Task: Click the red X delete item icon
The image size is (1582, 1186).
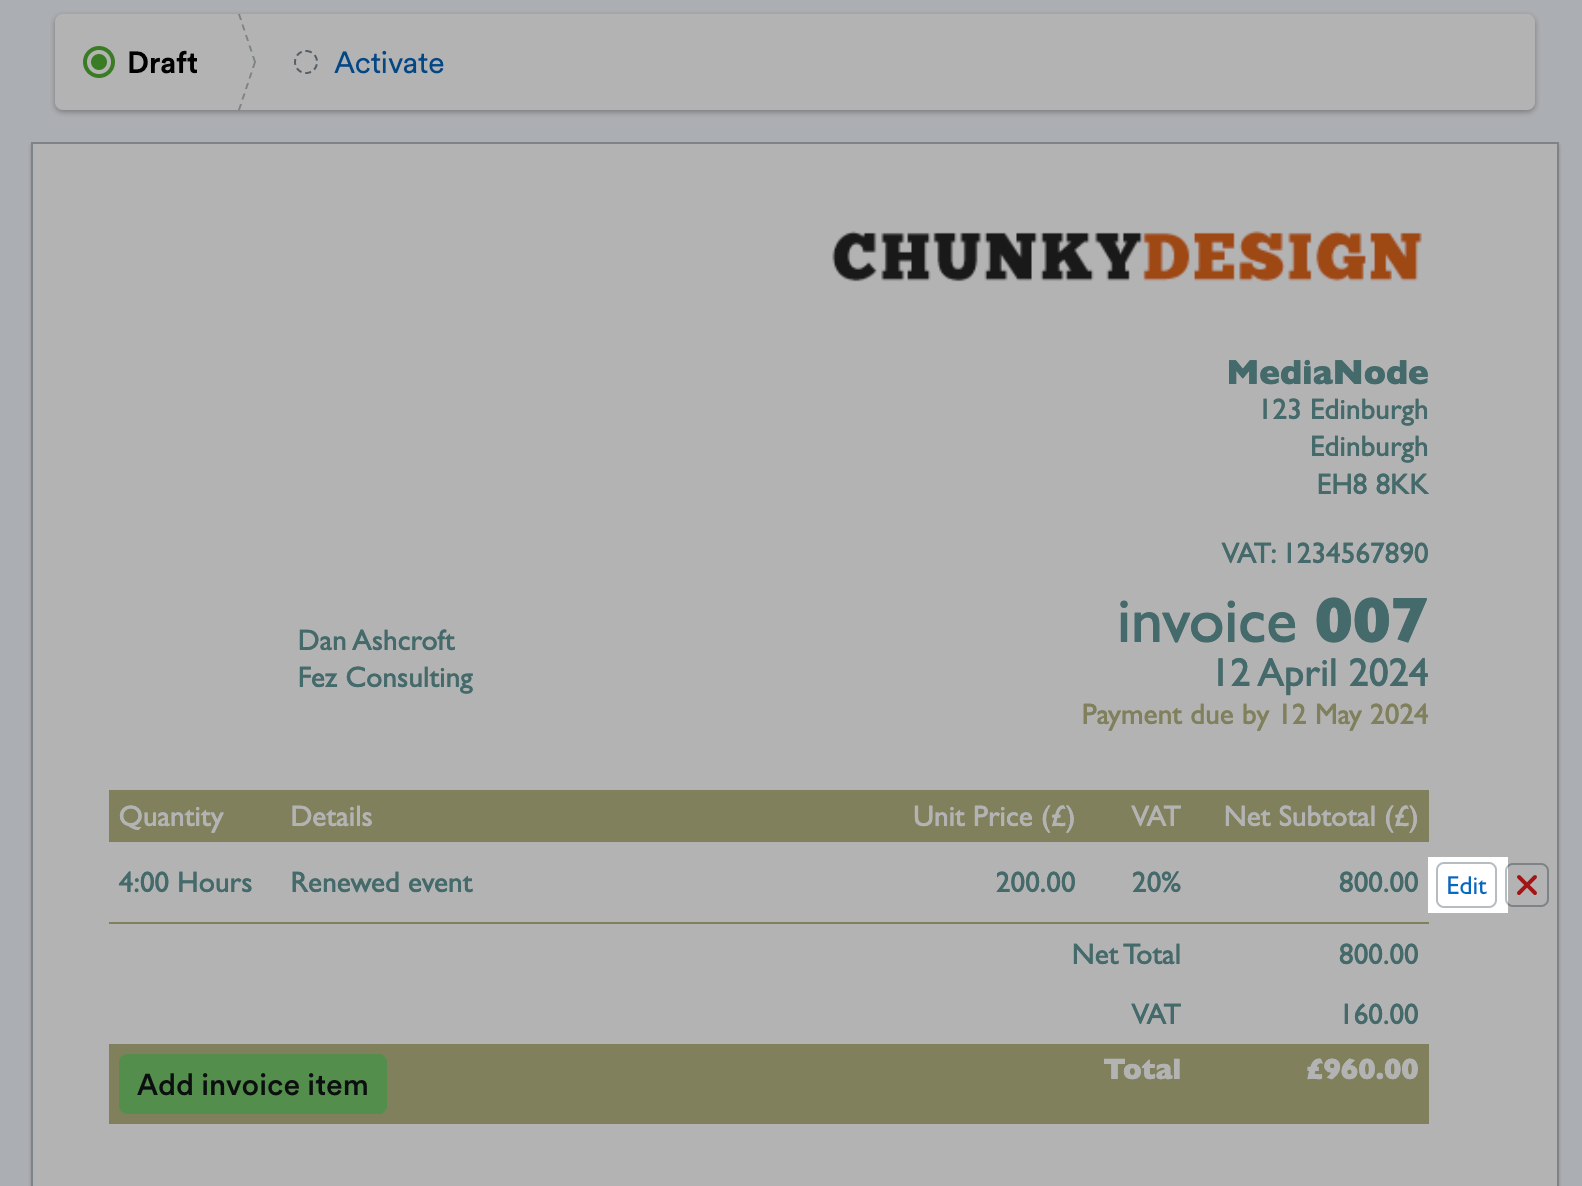Action: (x=1526, y=885)
